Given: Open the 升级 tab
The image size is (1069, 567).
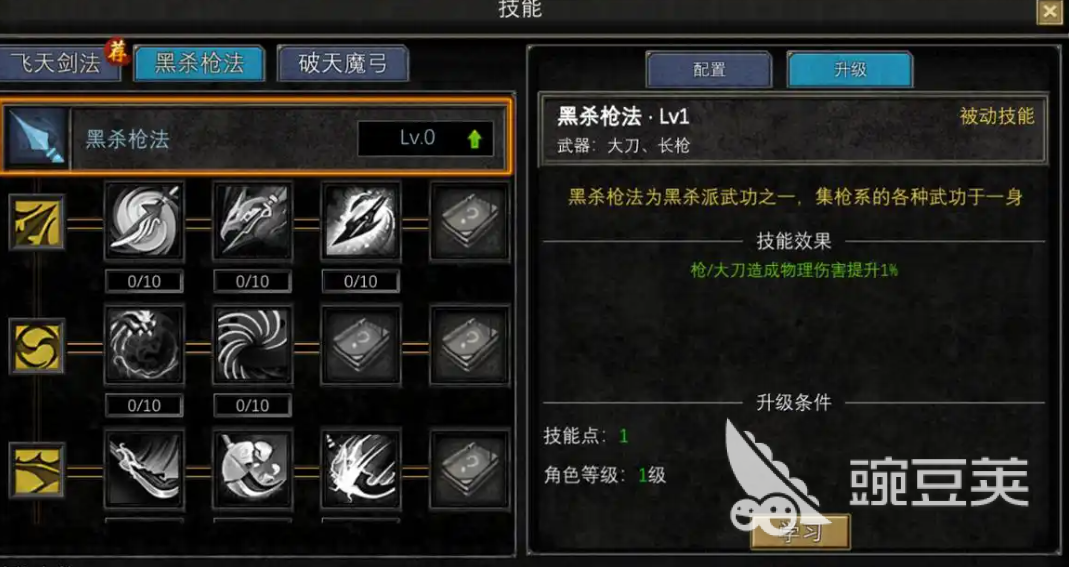Looking at the screenshot, I should 849,69.
